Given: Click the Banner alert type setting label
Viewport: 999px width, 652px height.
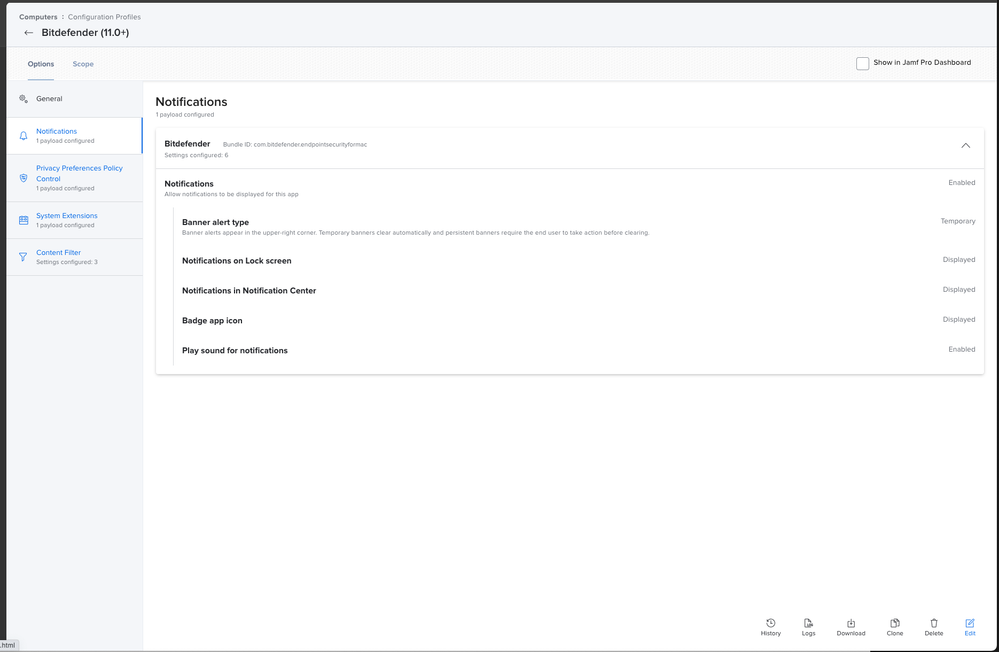Looking at the screenshot, I should point(215,222).
